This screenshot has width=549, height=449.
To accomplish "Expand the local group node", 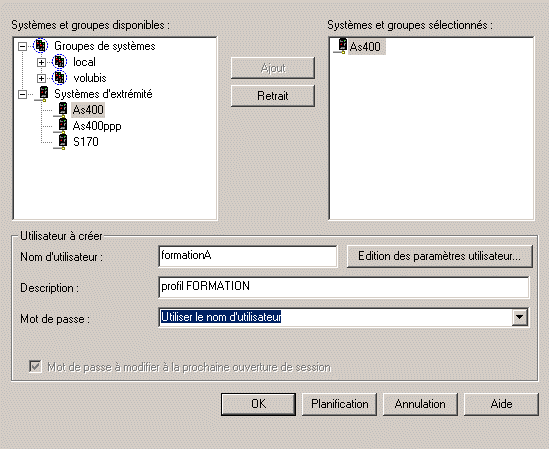I will coord(41,62).
